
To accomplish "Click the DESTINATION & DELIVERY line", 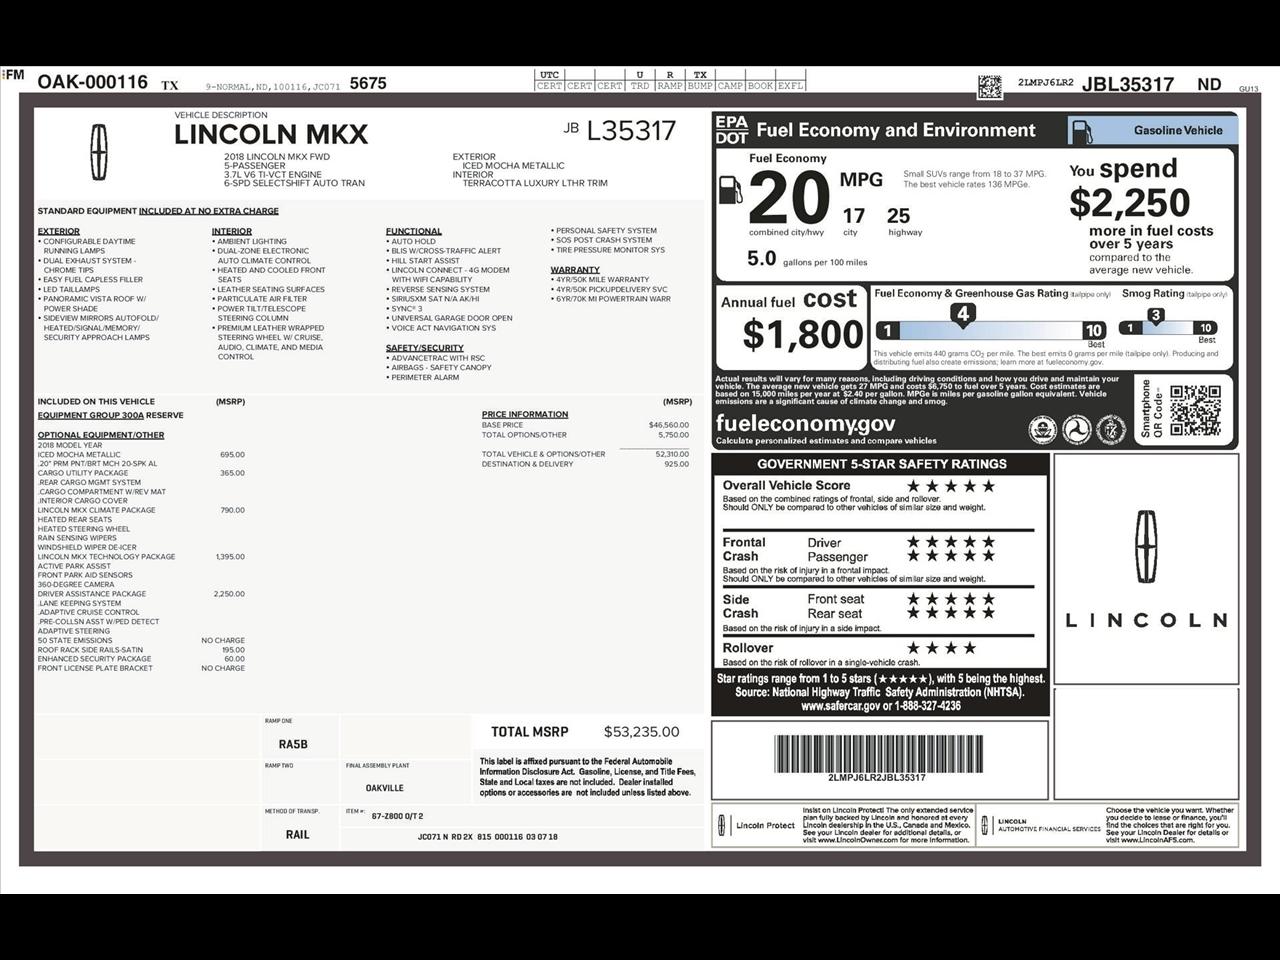I will click(x=585, y=464).
